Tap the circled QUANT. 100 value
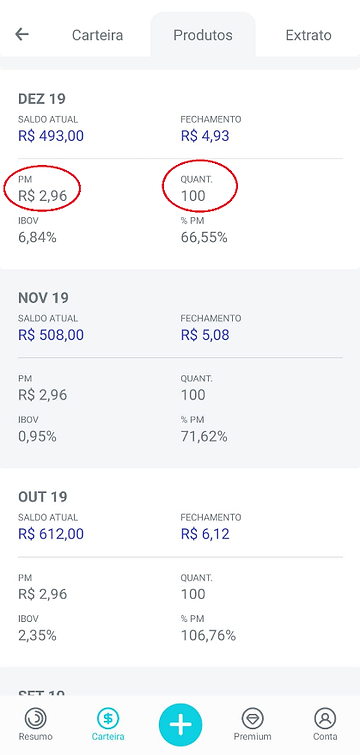This screenshot has height=755, width=360. pos(193,195)
